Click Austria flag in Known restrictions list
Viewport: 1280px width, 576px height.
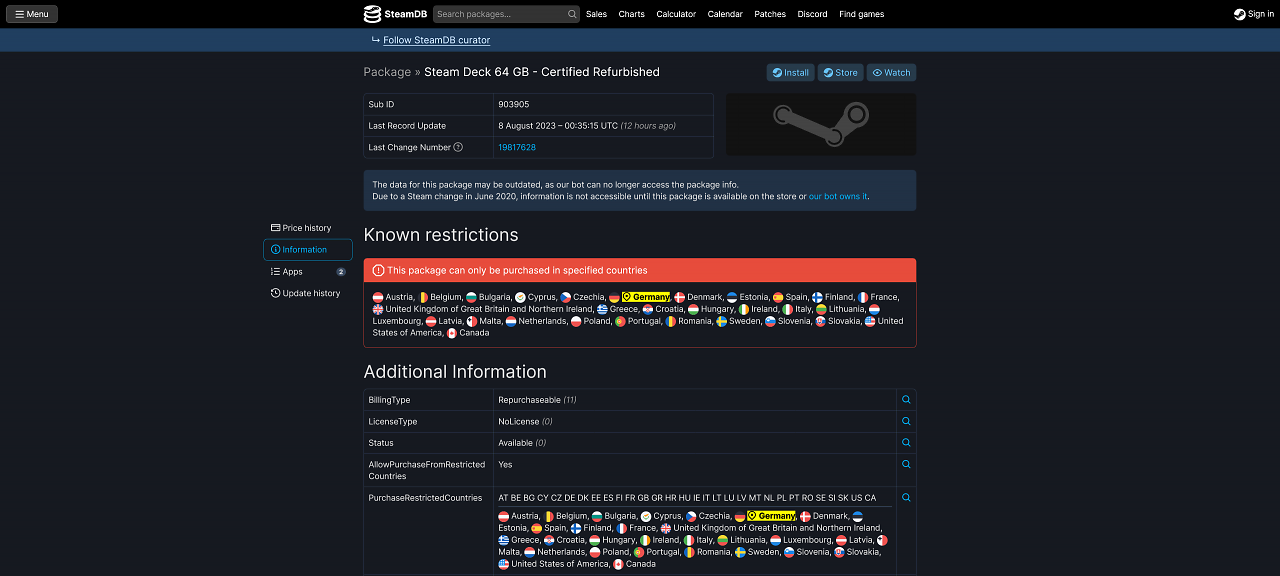[378, 297]
